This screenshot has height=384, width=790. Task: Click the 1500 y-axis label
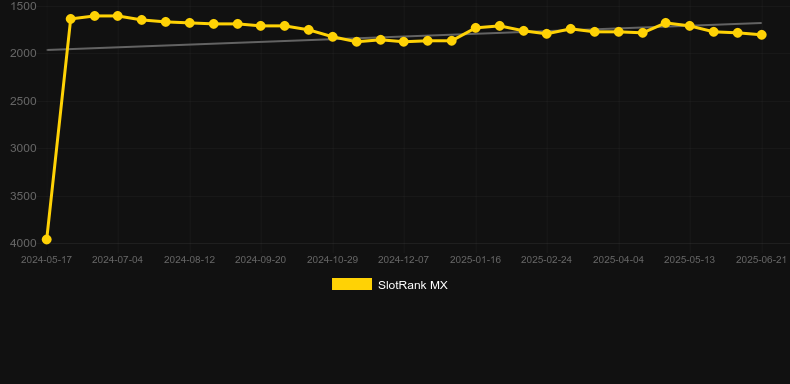[x=23, y=6]
